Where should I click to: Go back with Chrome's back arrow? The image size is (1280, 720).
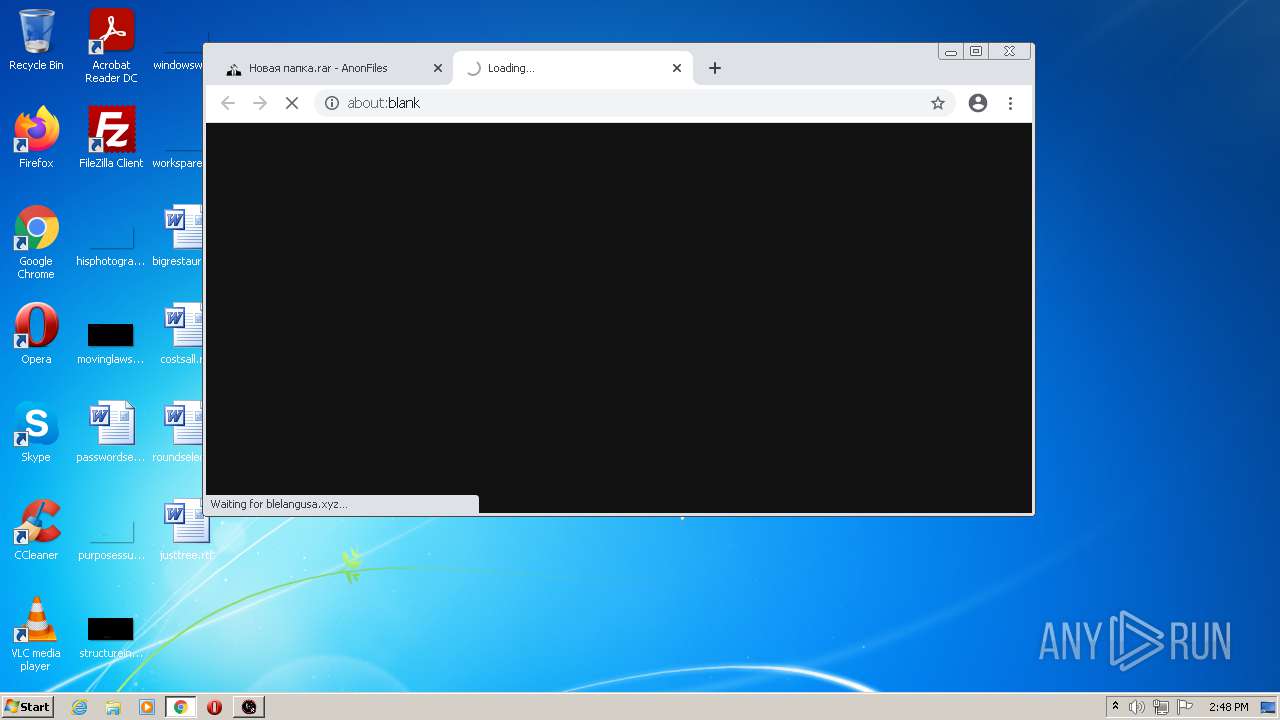coord(228,103)
